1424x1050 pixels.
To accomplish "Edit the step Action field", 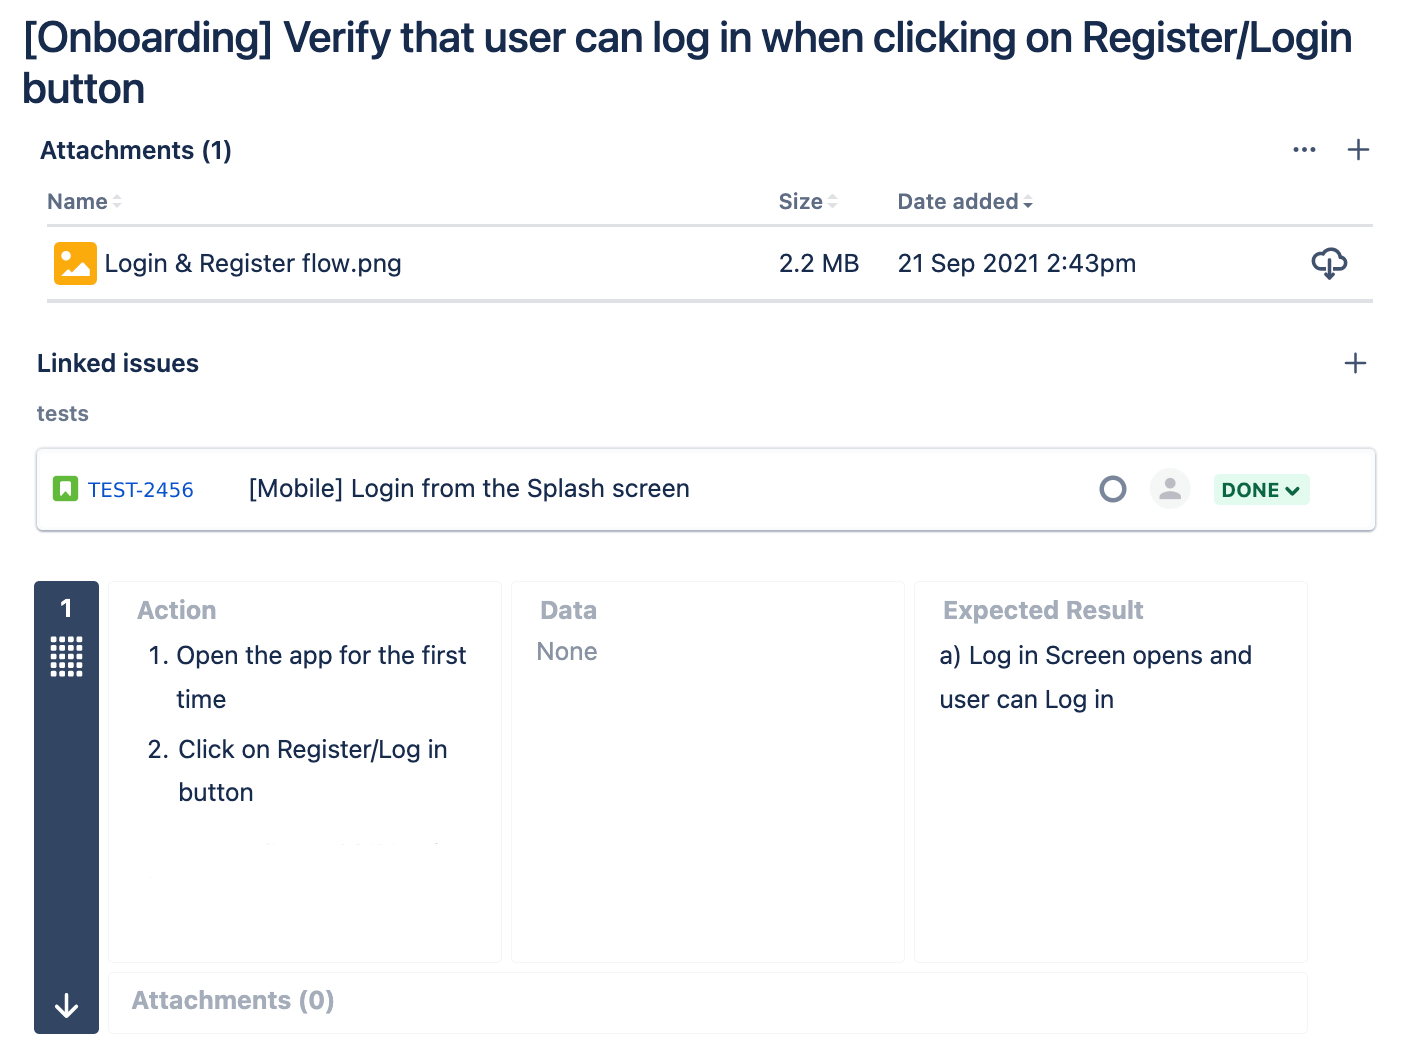I will [x=305, y=772].
